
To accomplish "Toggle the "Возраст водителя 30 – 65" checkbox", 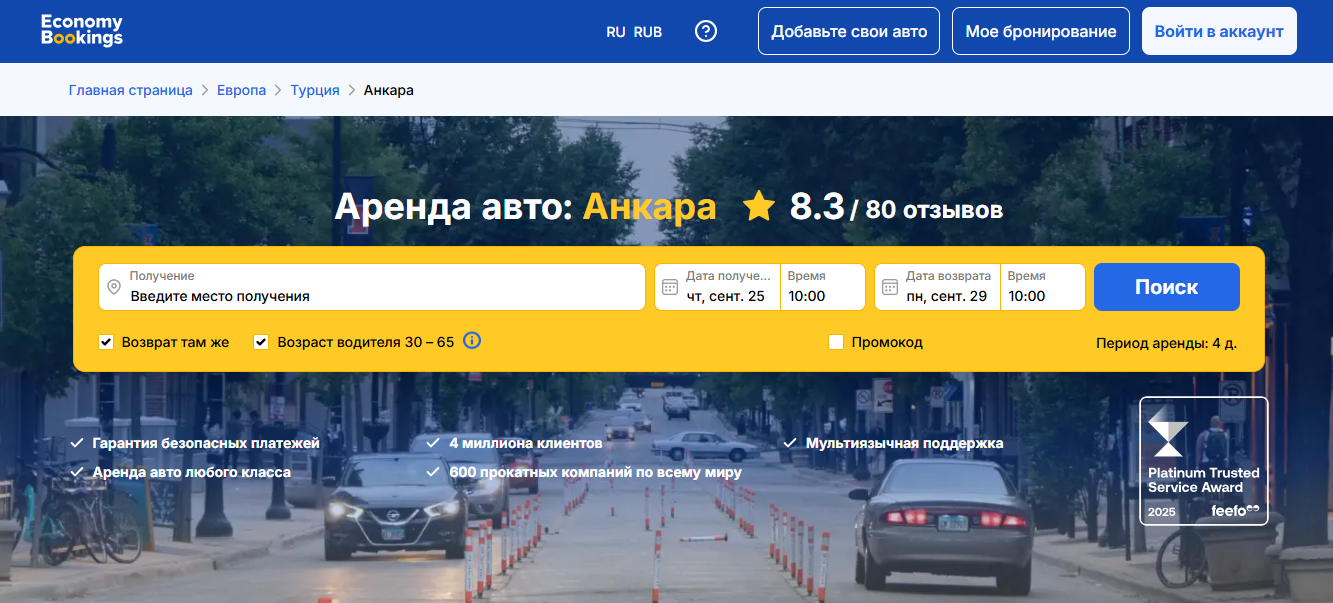I will 261,342.
